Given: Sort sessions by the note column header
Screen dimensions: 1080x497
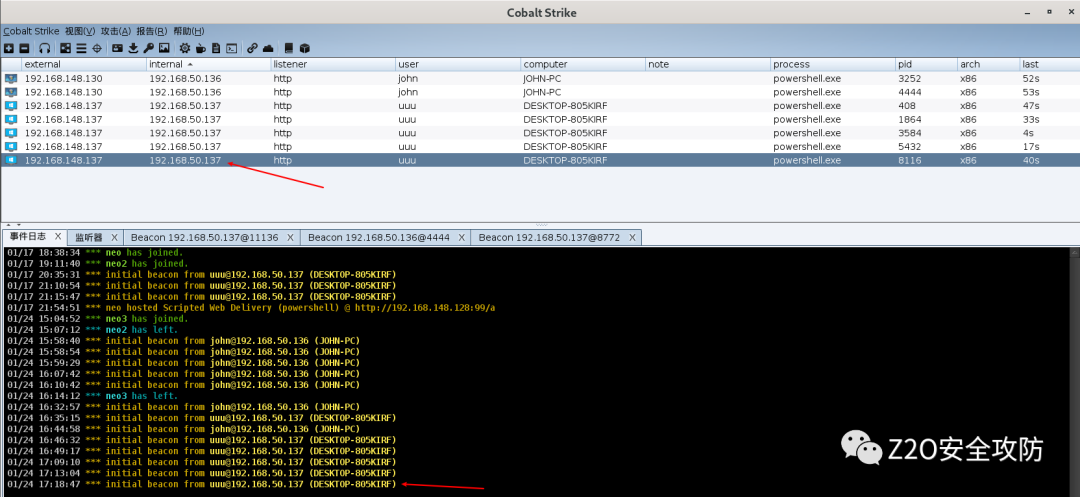Looking at the screenshot, I should pyautogui.click(x=707, y=64).
